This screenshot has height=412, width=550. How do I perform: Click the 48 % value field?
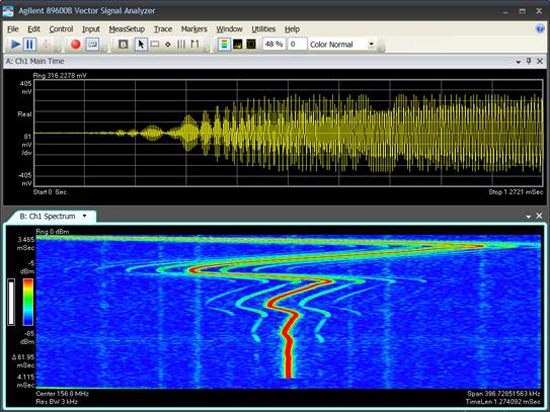tap(274, 44)
